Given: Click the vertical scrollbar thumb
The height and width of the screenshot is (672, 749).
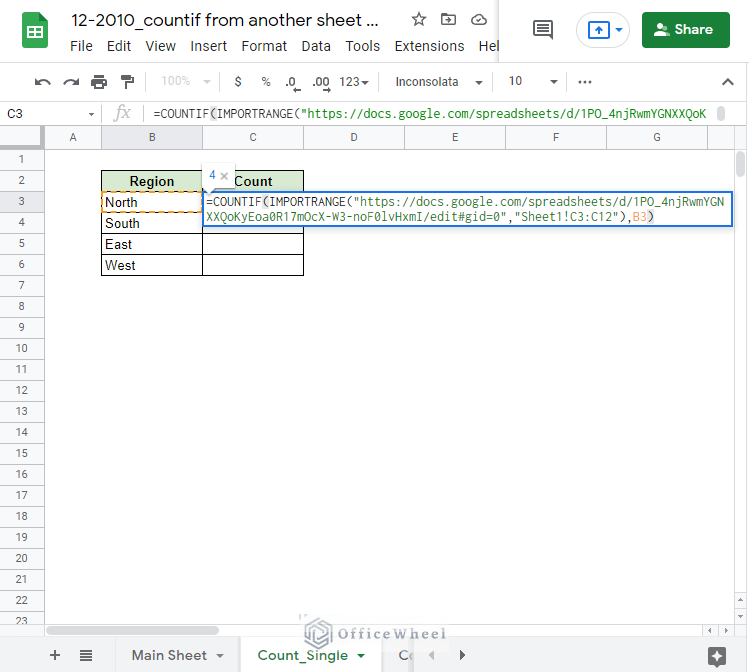Looking at the screenshot, I should coord(740,164).
